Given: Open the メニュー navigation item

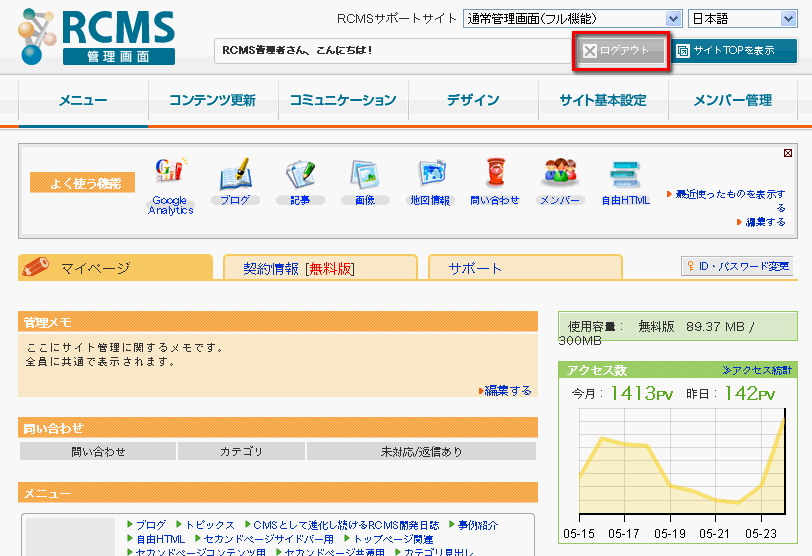Looking at the screenshot, I should (83, 100).
